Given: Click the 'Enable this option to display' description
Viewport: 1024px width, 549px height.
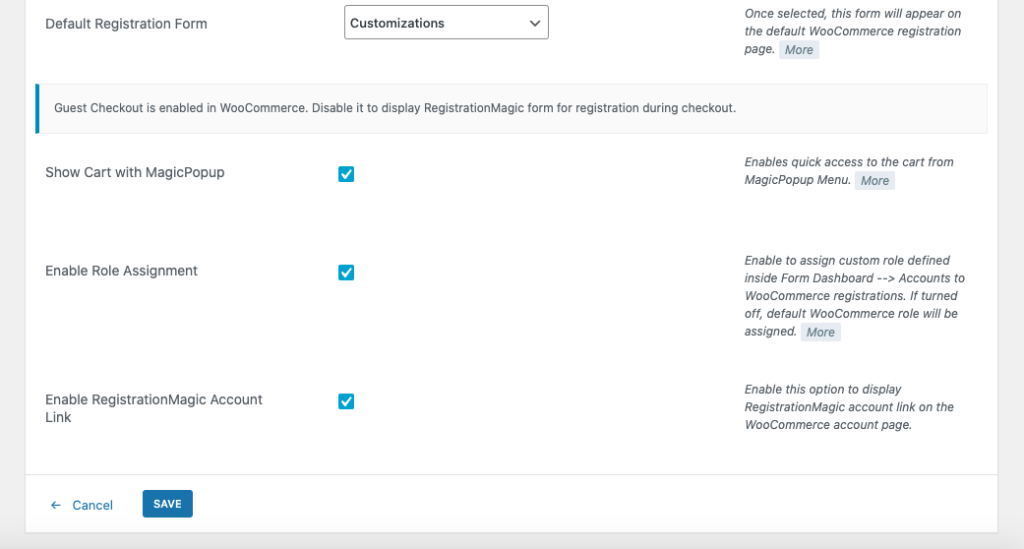Looking at the screenshot, I should click(849, 407).
